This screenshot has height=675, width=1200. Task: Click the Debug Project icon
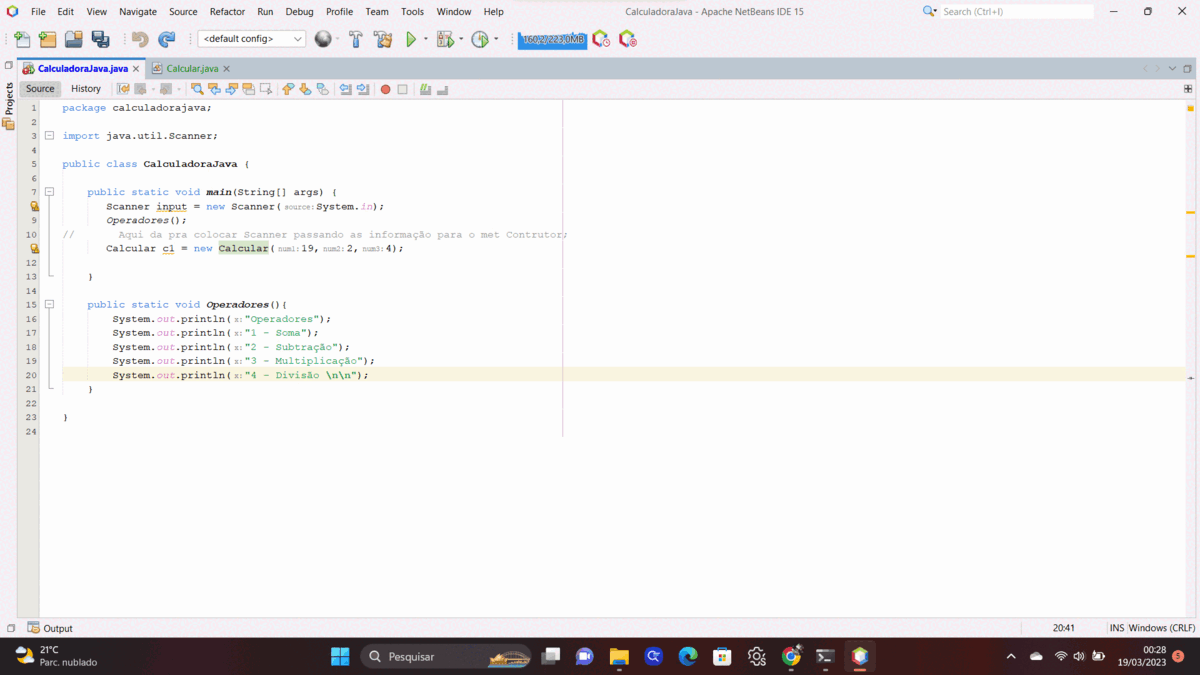[x=446, y=39]
